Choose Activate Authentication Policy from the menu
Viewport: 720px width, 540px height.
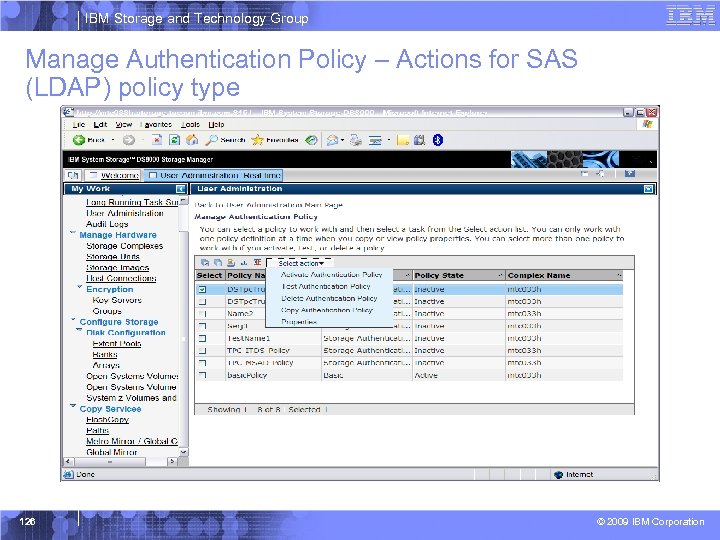pos(331,275)
